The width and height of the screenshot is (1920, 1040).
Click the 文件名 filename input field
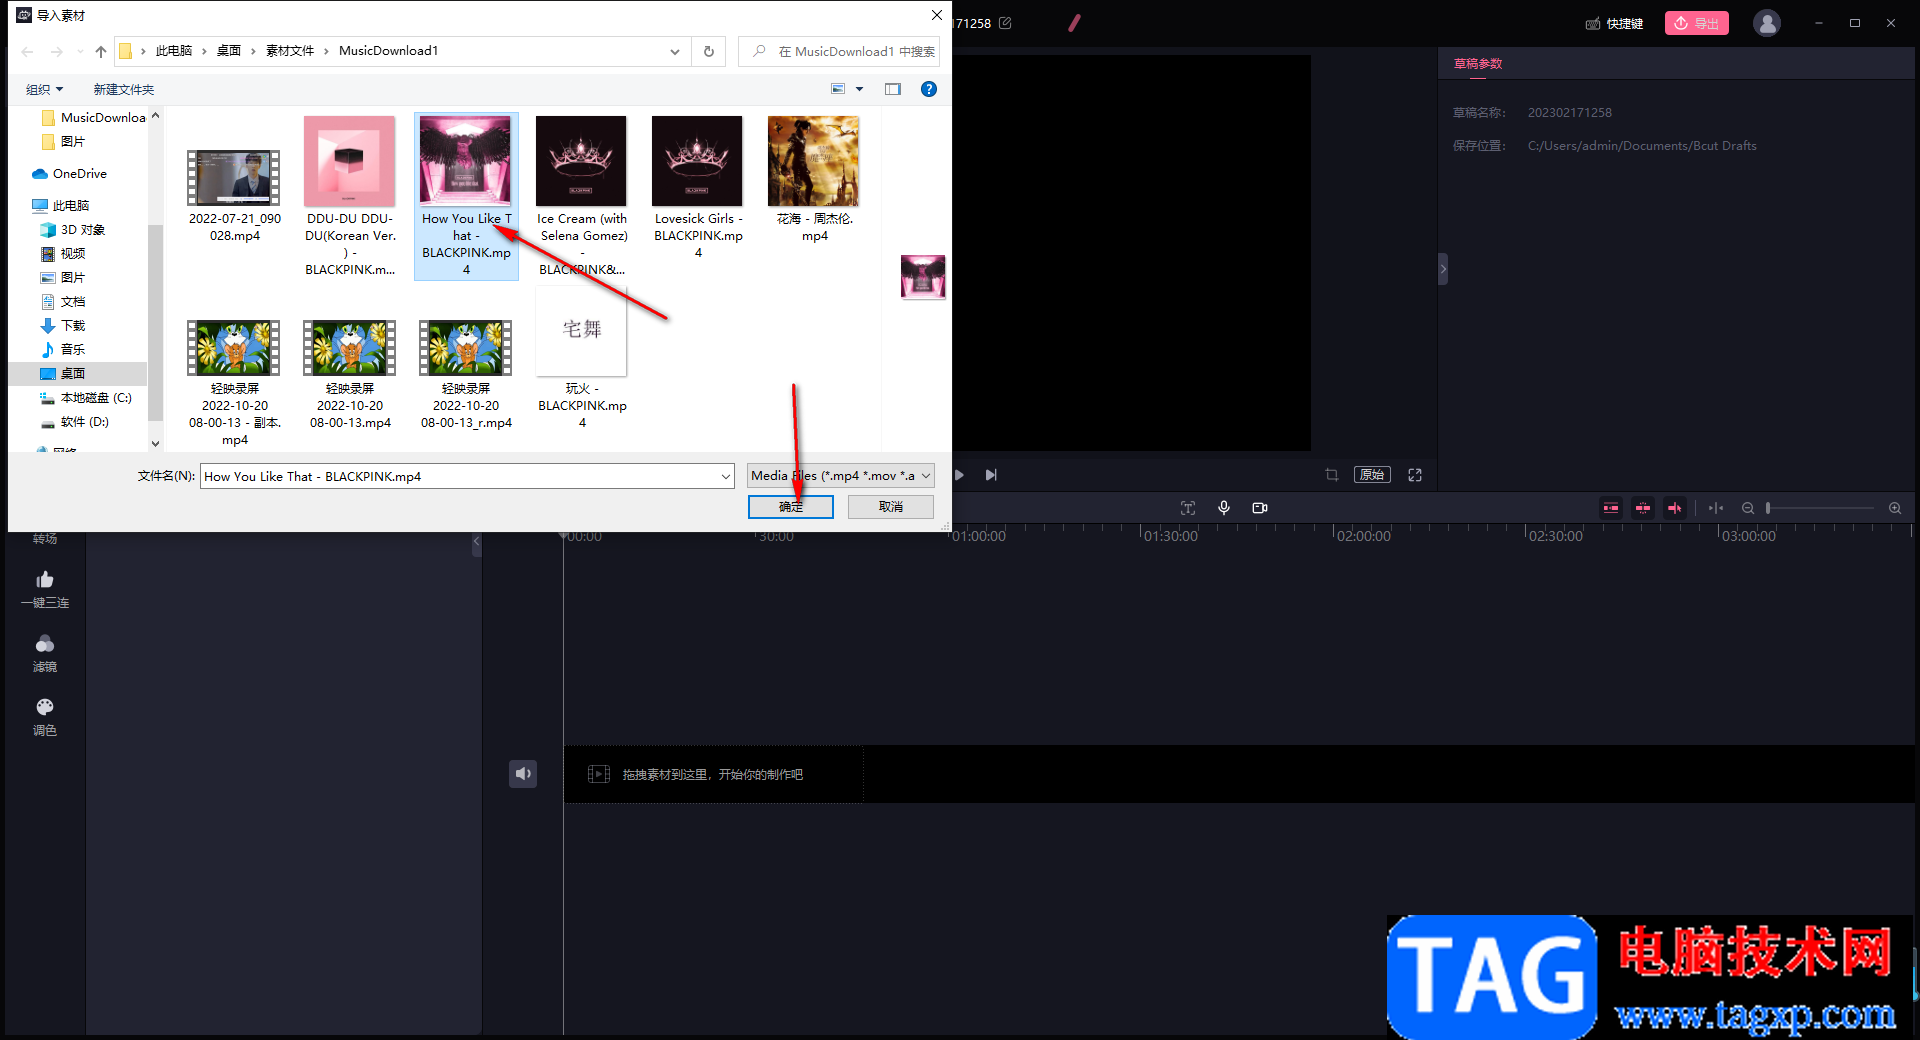click(x=460, y=476)
